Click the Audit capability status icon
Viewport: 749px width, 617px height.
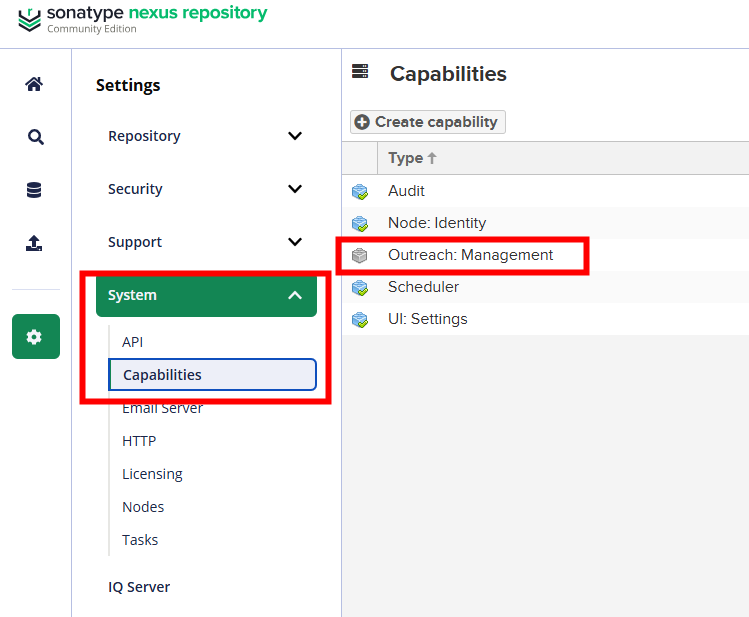(x=360, y=192)
